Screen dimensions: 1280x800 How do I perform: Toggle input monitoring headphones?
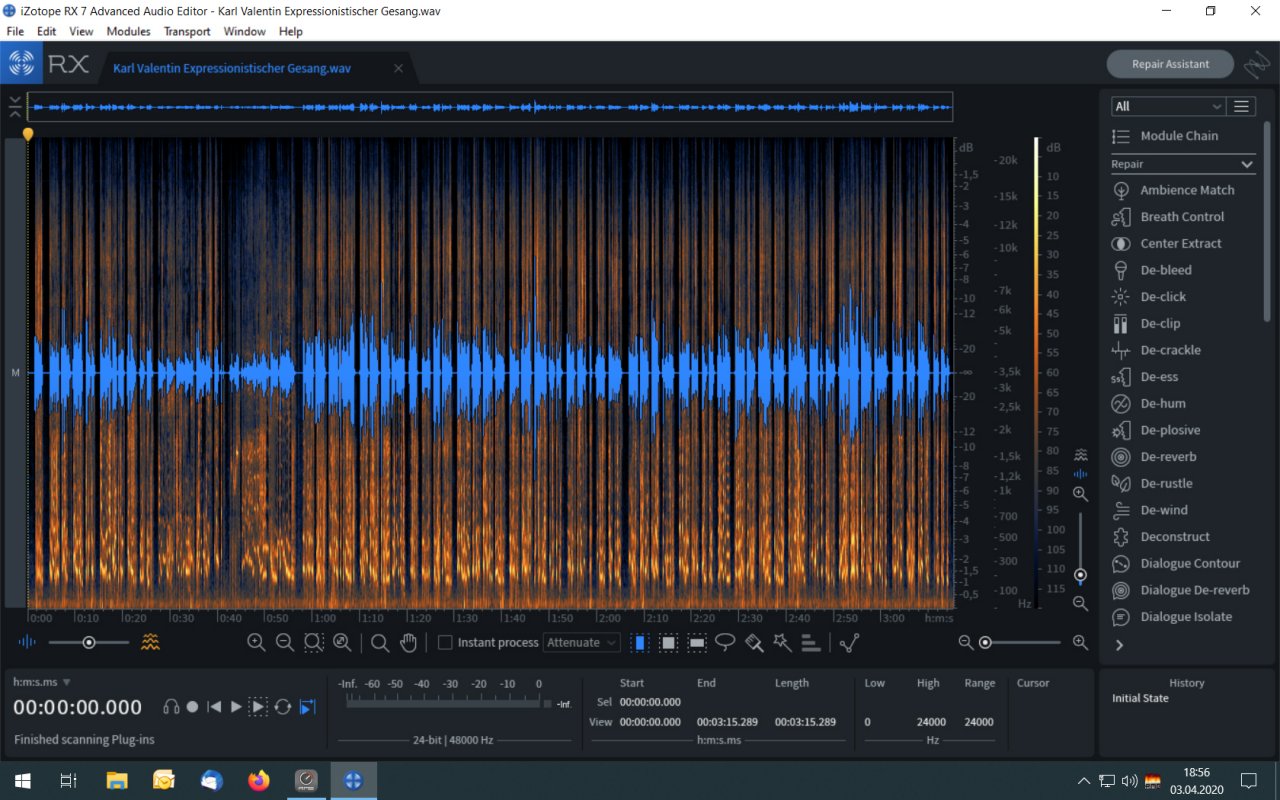point(171,707)
